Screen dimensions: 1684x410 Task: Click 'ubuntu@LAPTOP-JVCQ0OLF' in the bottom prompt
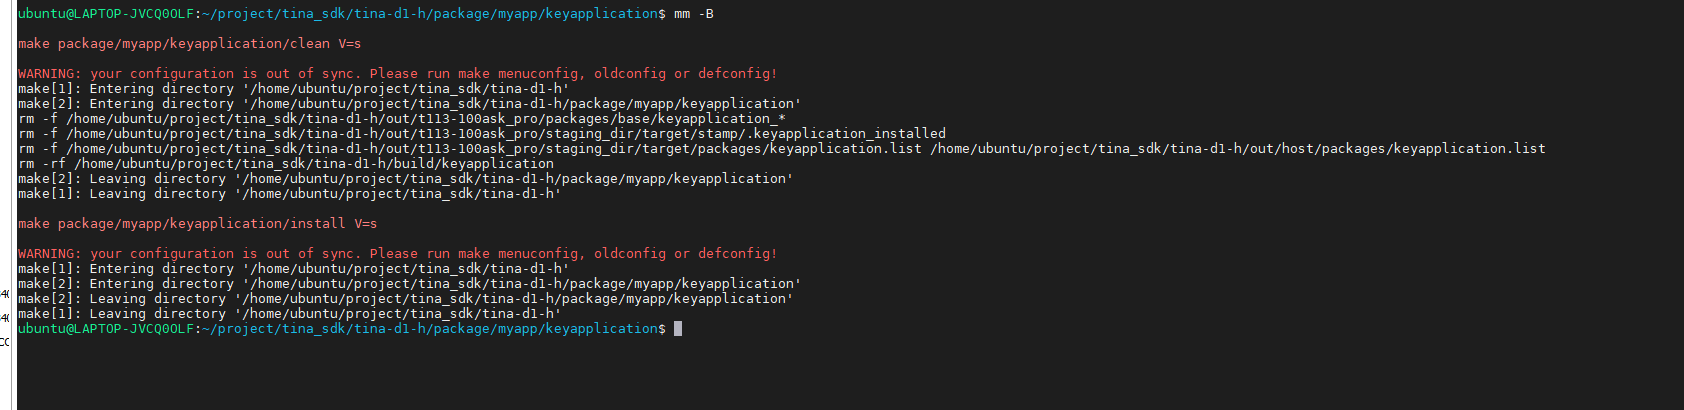click(106, 328)
